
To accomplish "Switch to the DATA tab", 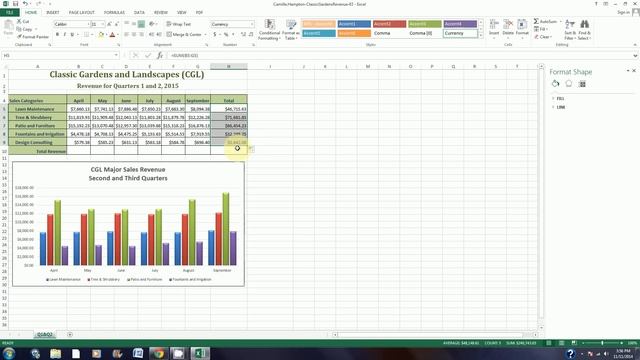I will tap(139, 13).
